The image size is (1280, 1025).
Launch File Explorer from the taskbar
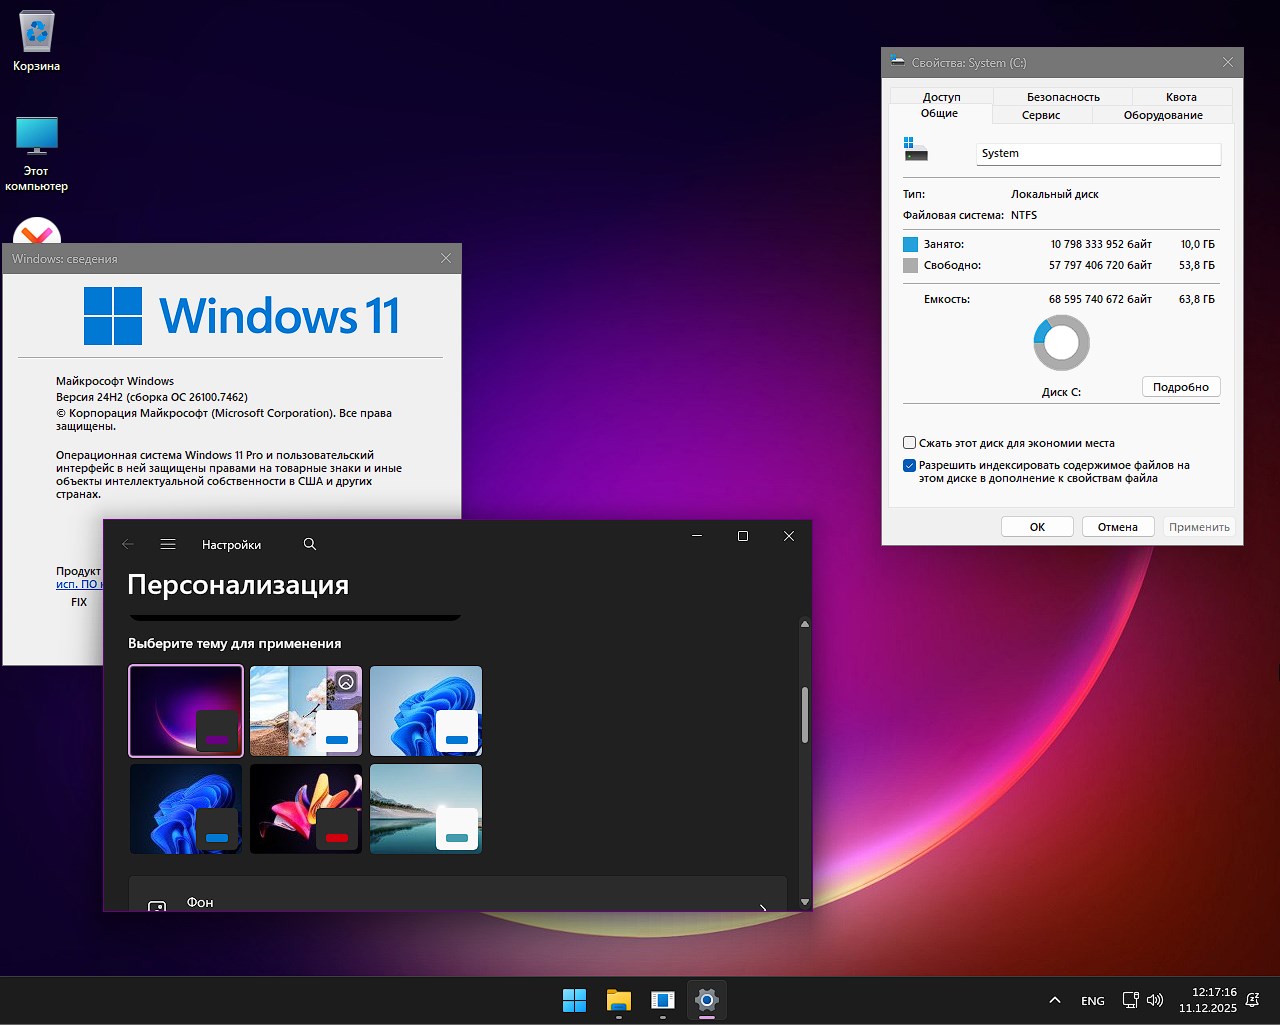618,999
